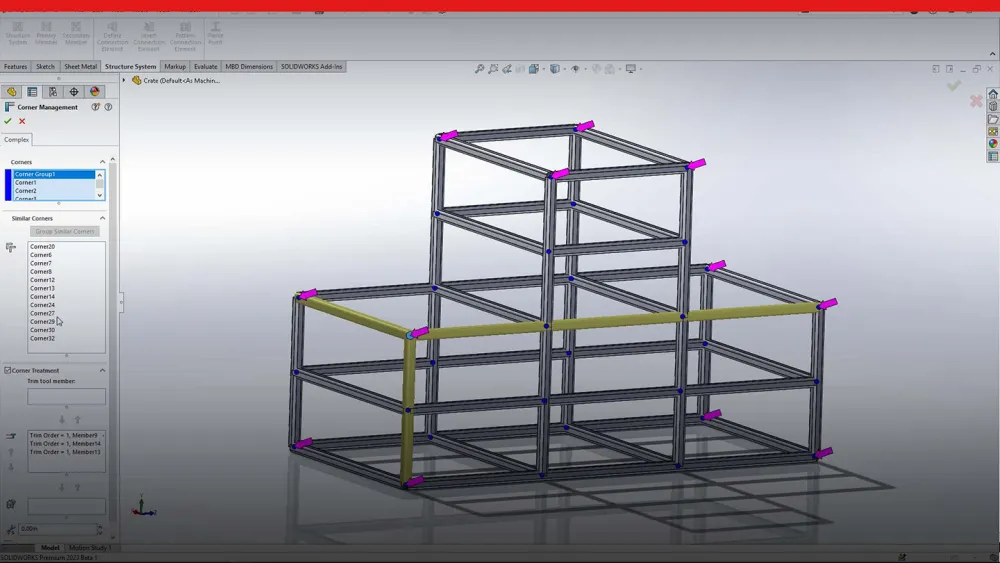Click the gap value spinner arrows
The width and height of the screenshot is (1000, 563).
[x=99, y=529]
